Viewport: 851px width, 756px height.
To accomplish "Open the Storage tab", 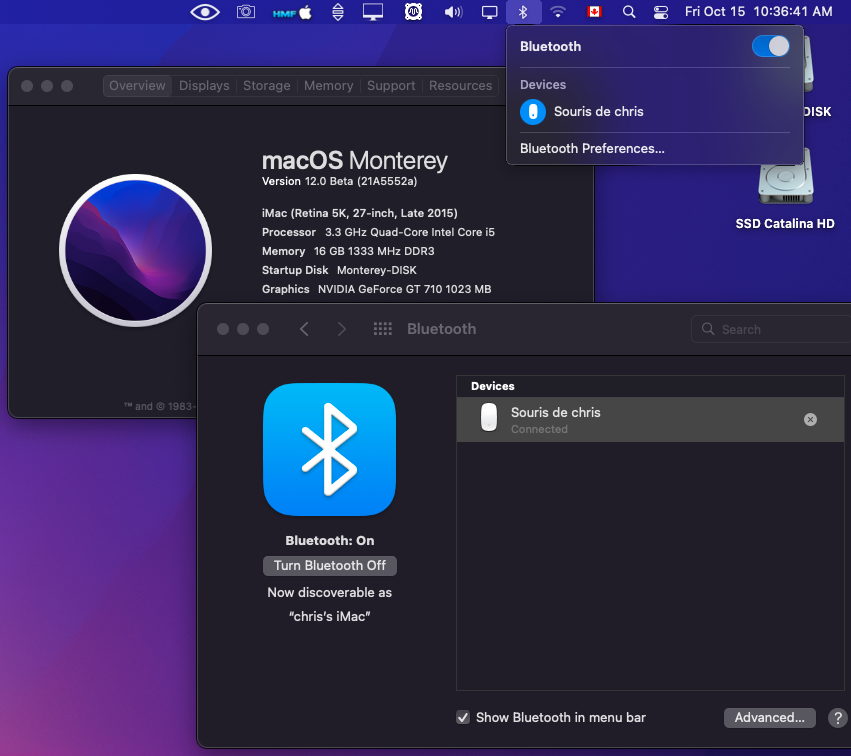I will pos(266,86).
